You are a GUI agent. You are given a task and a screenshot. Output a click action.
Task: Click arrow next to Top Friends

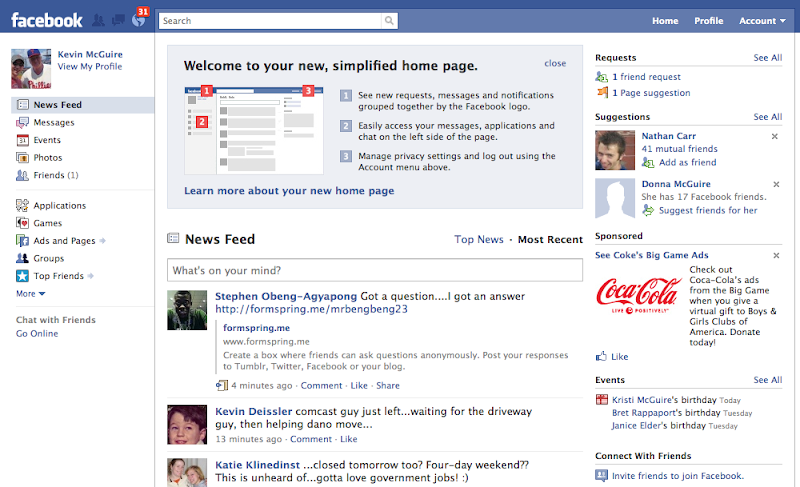[x=91, y=276]
